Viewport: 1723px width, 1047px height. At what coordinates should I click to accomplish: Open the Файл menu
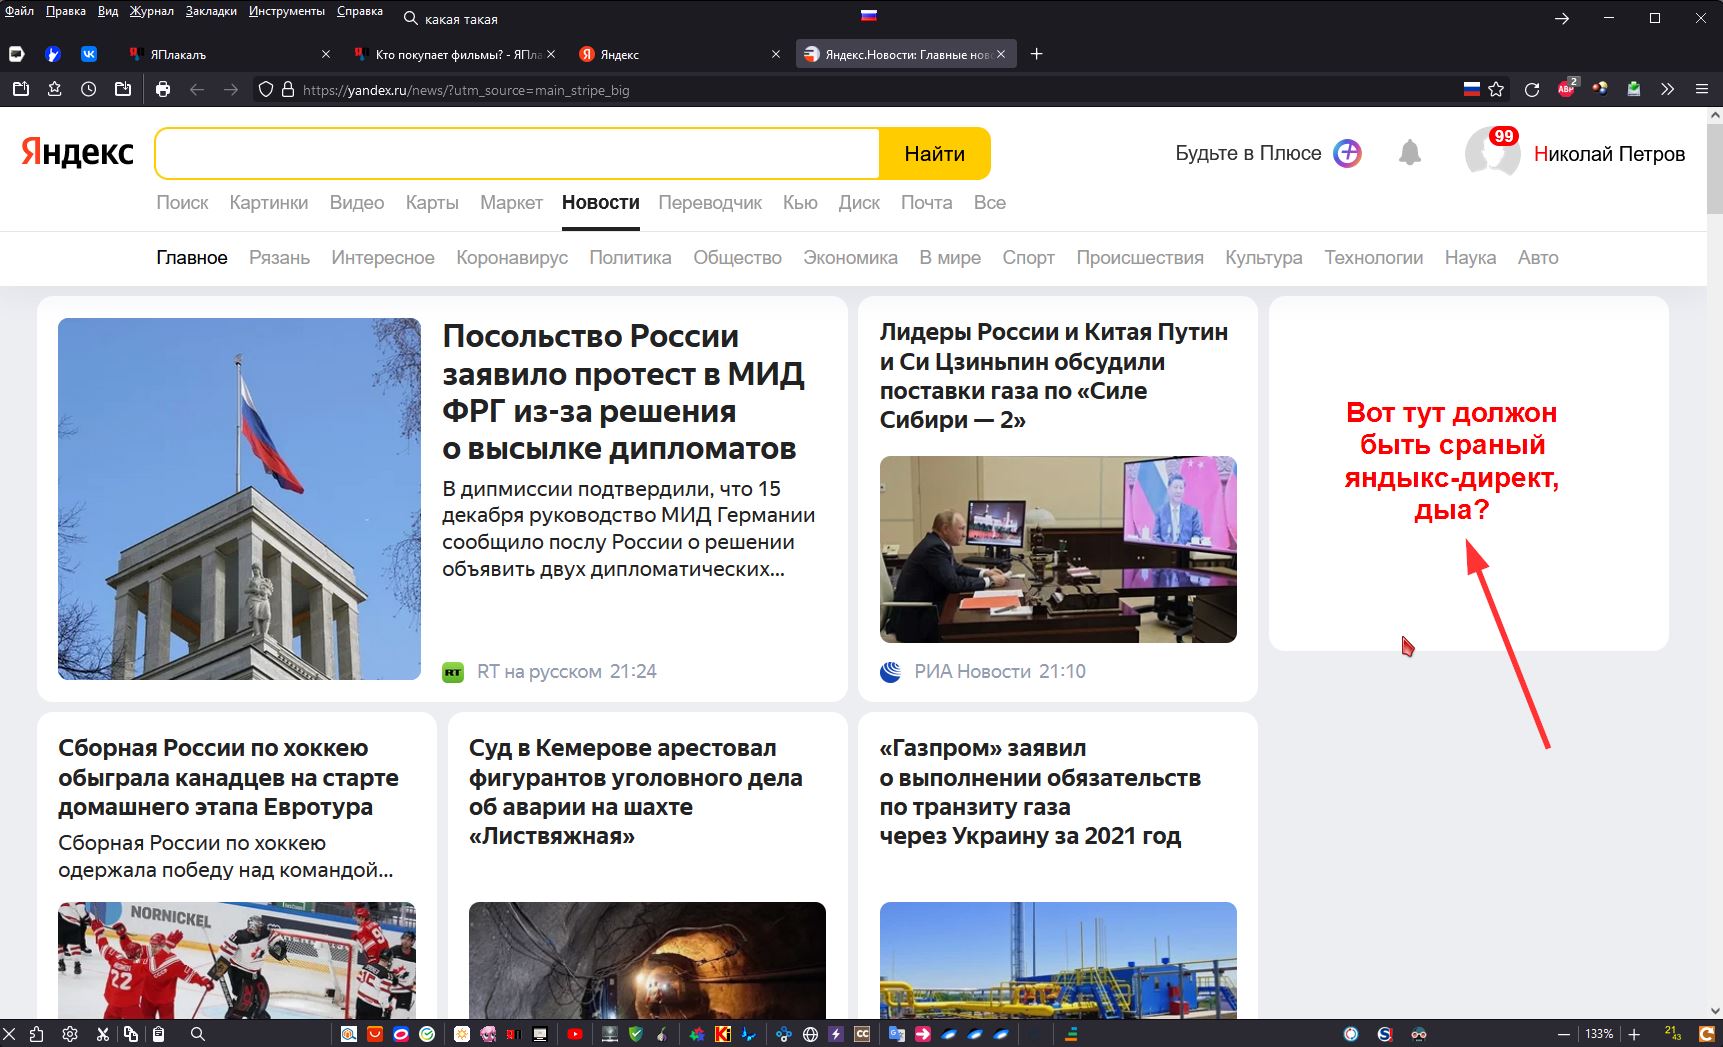19,11
